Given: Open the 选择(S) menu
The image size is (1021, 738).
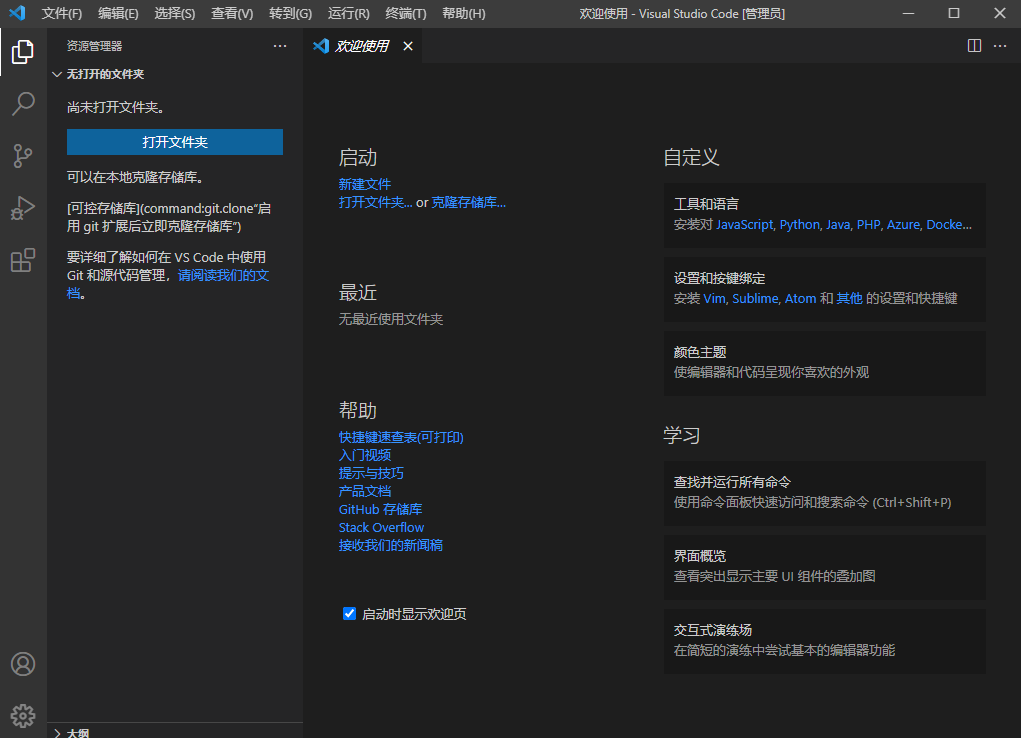Looking at the screenshot, I should (175, 13).
